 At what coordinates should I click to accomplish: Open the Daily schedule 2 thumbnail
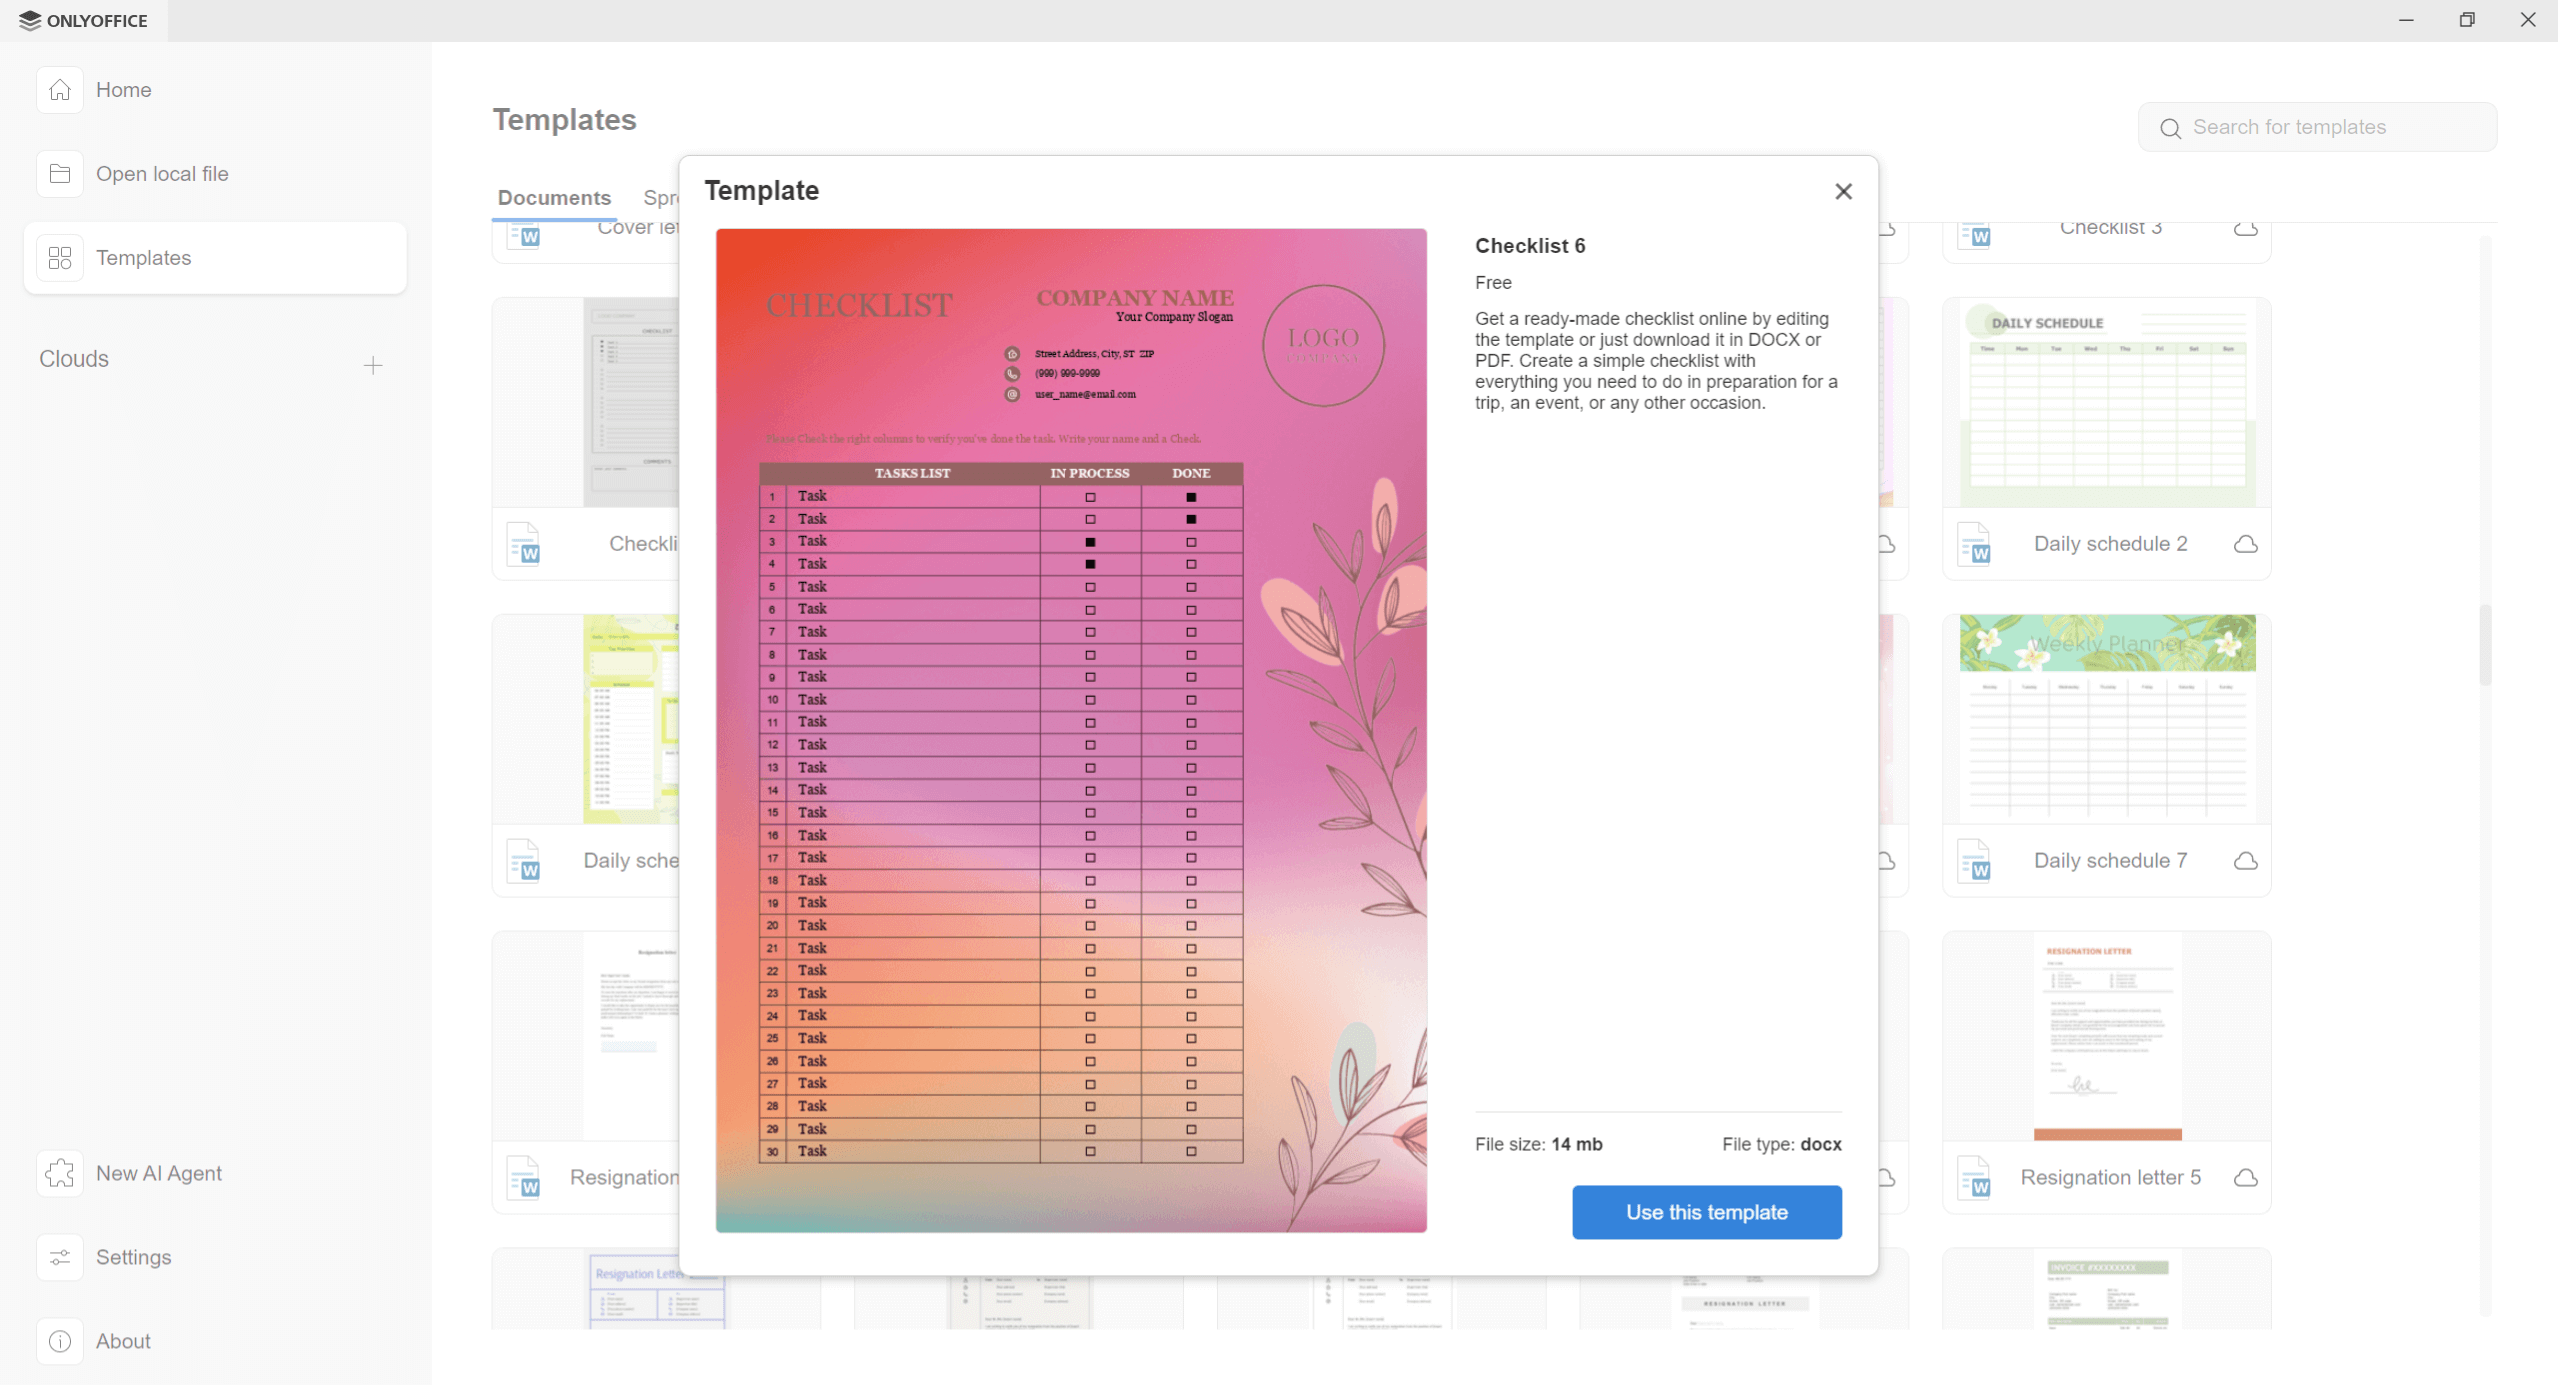(x=2106, y=403)
